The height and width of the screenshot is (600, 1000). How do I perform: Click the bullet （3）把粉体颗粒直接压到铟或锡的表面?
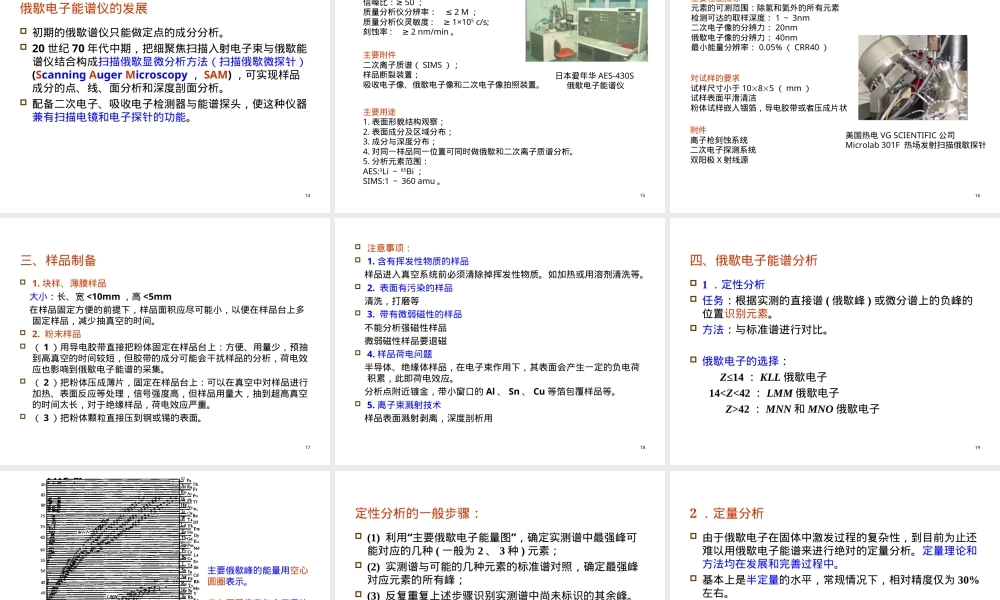click(x=118, y=418)
